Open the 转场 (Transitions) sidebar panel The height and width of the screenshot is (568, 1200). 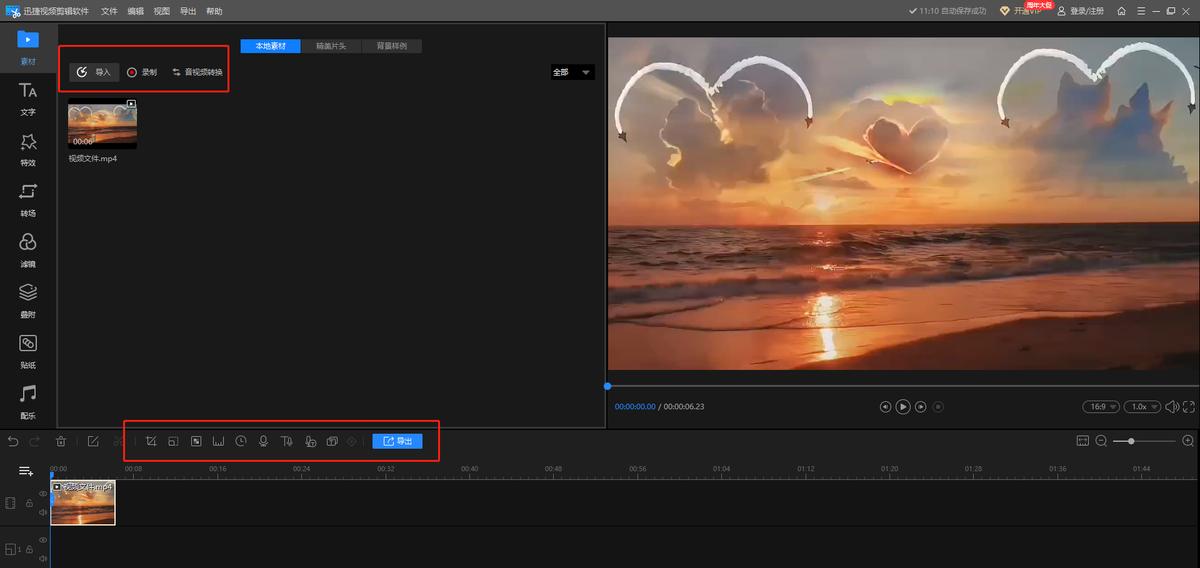[x=28, y=198]
